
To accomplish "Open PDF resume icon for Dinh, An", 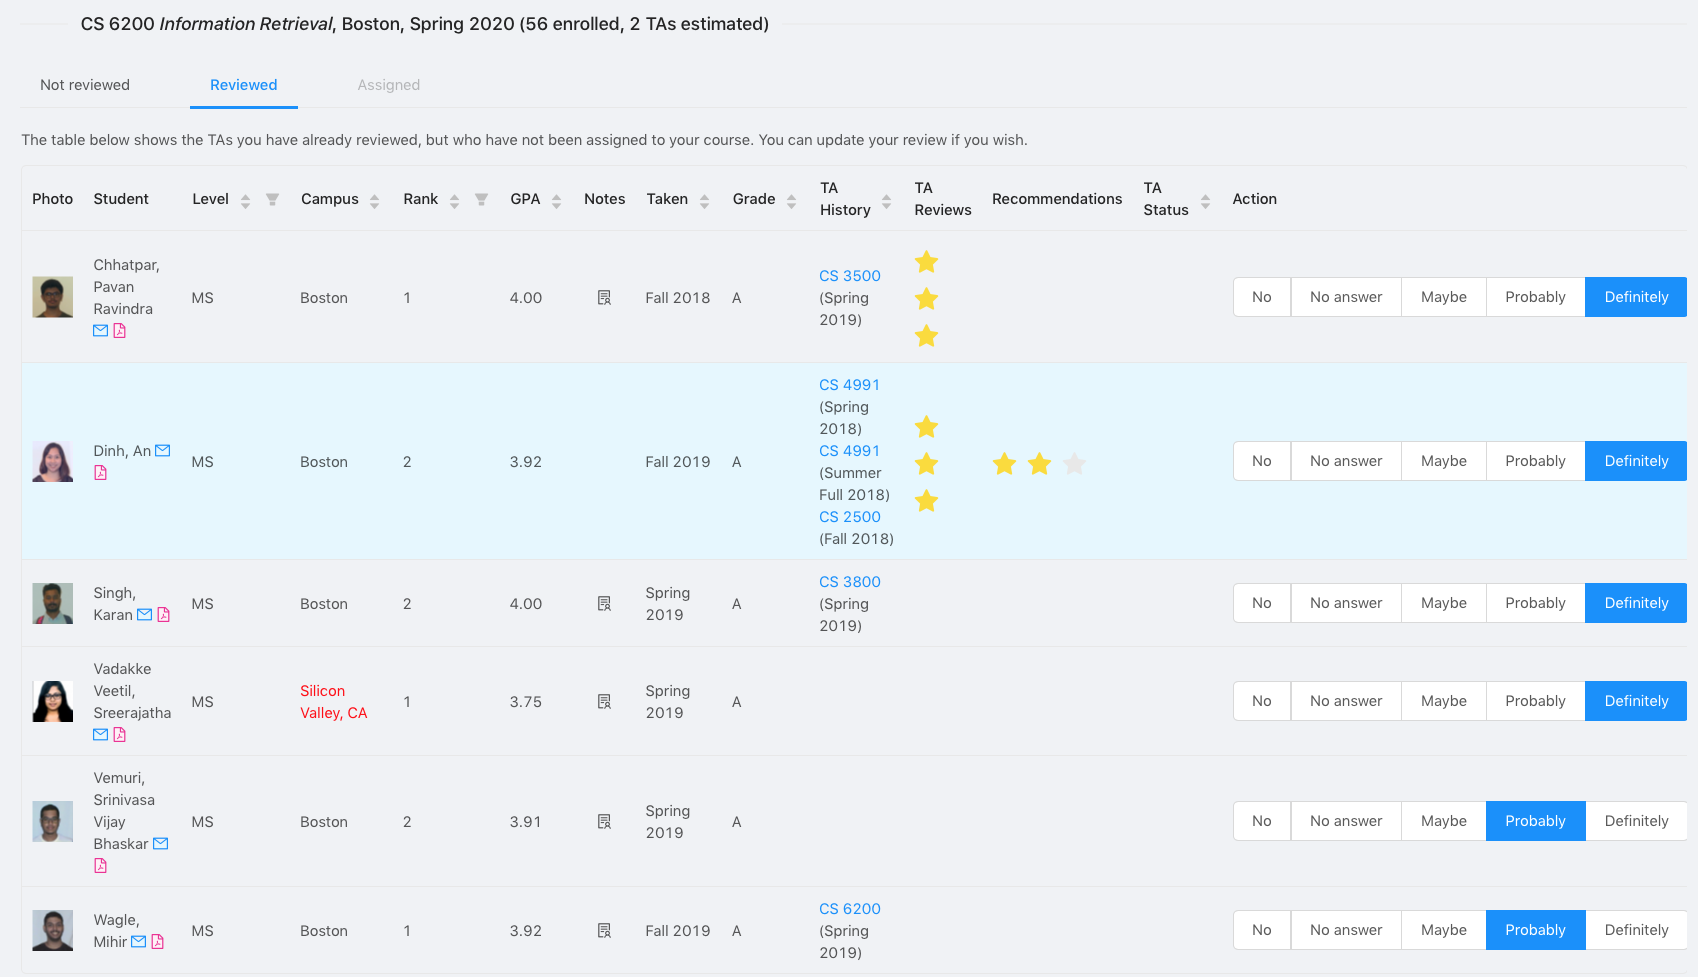I will click(x=100, y=473).
